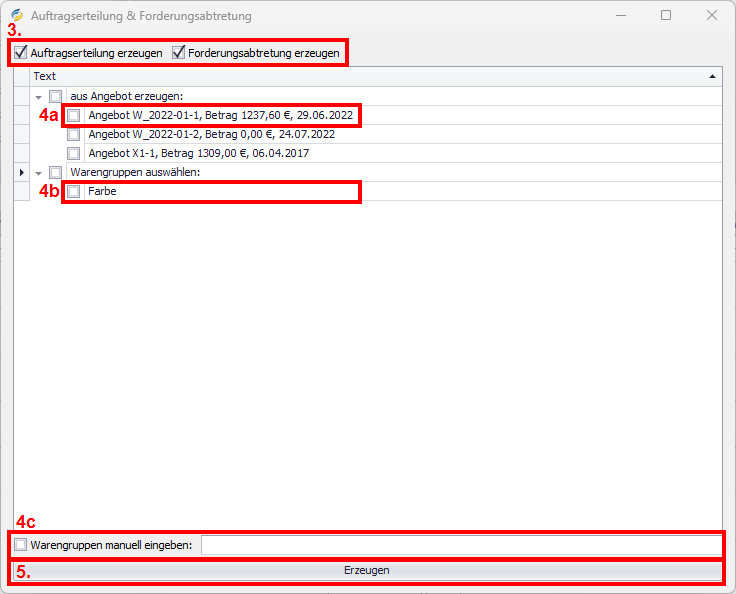The image size is (736, 594).
Task: Click the sort arrow in the Text header
Action: tap(712, 76)
